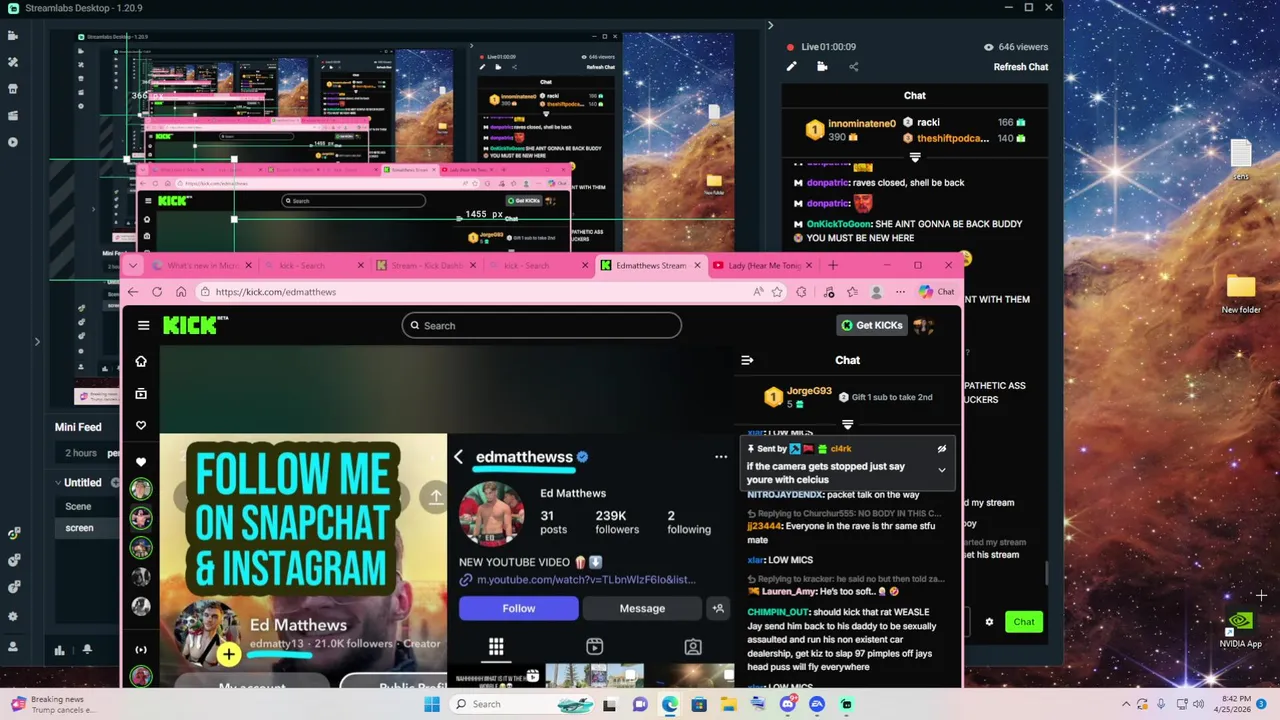Viewport: 1280px width, 720px height.
Task: Open Discord from taskbar
Action: tap(788, 704)
